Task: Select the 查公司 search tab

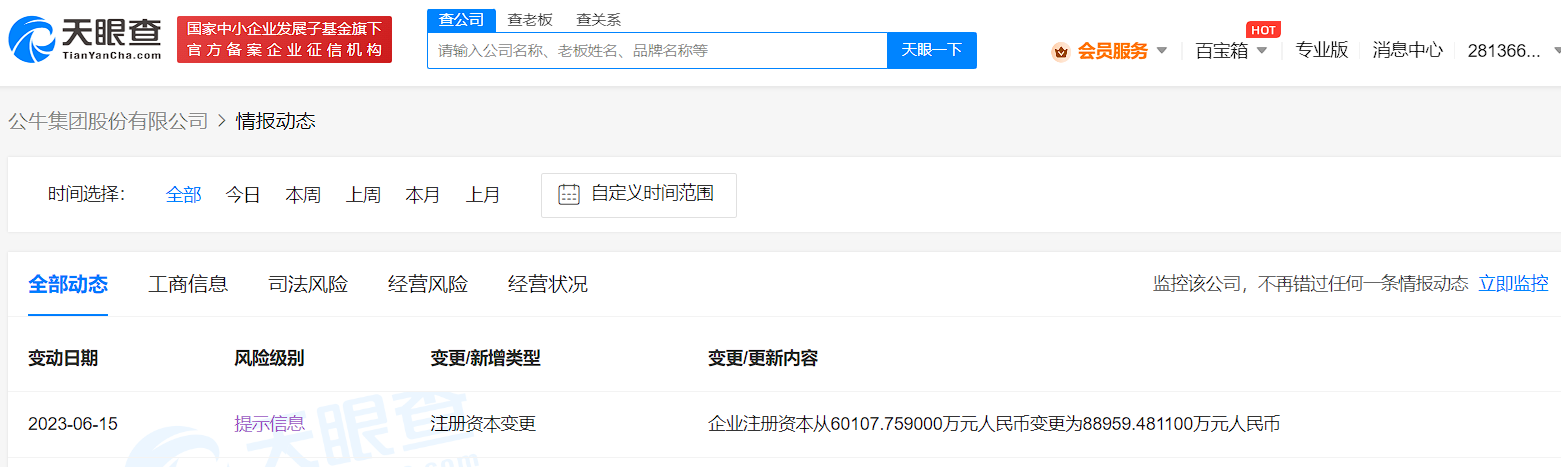Action: coord(461,20)
